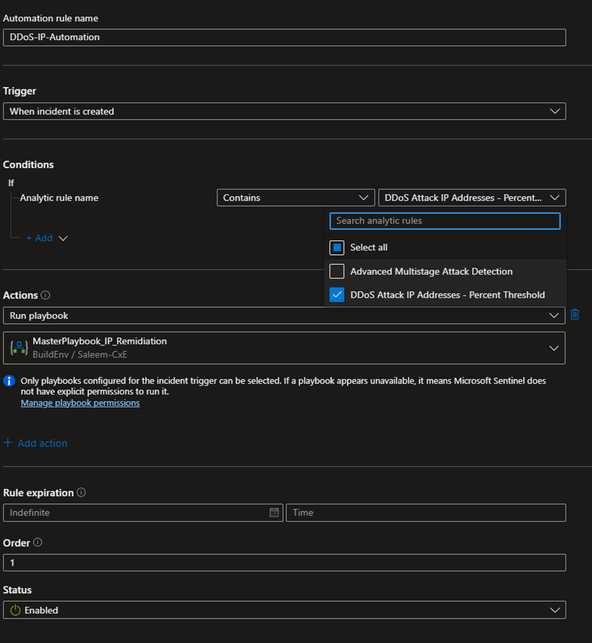592x643 pixels.
Task: Click the Indefinite expiration date field
Action: click(x=143, y=513)
